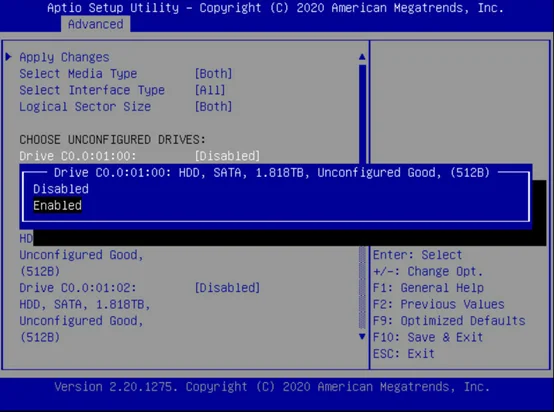The height and width of the screenshot is (412, 554).
Task: Open the Drive C0.0:01:00 Disabled value
Action: 228,156
